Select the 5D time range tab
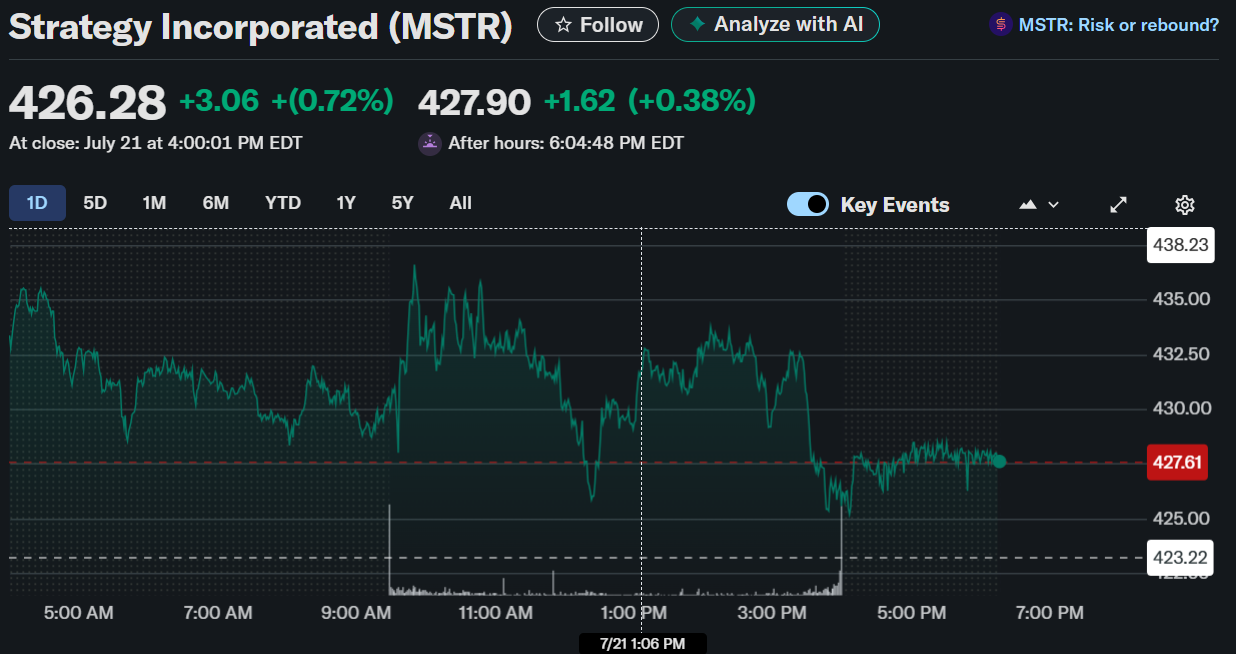This screenshot has height=654, width=1236. point(95,203)
